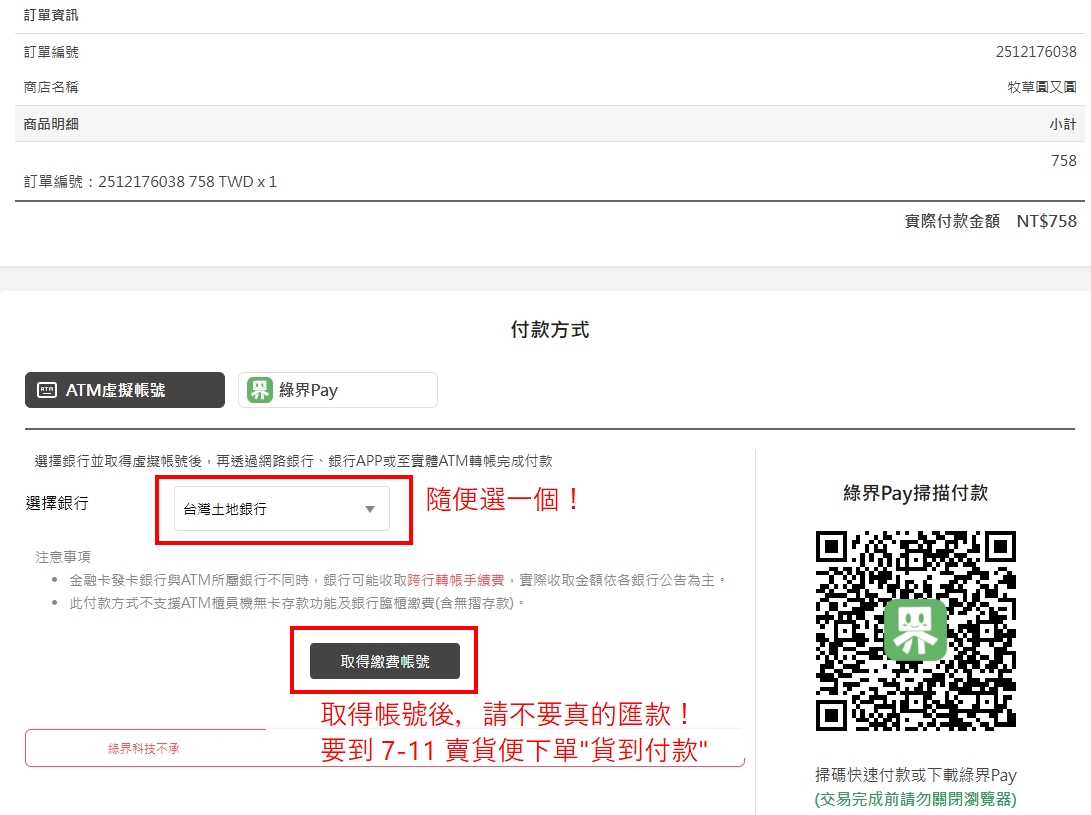Click the store name 牧草圓又圓
The width and height of the screenshot is (1091, 815).
(x=1041, y=87)
